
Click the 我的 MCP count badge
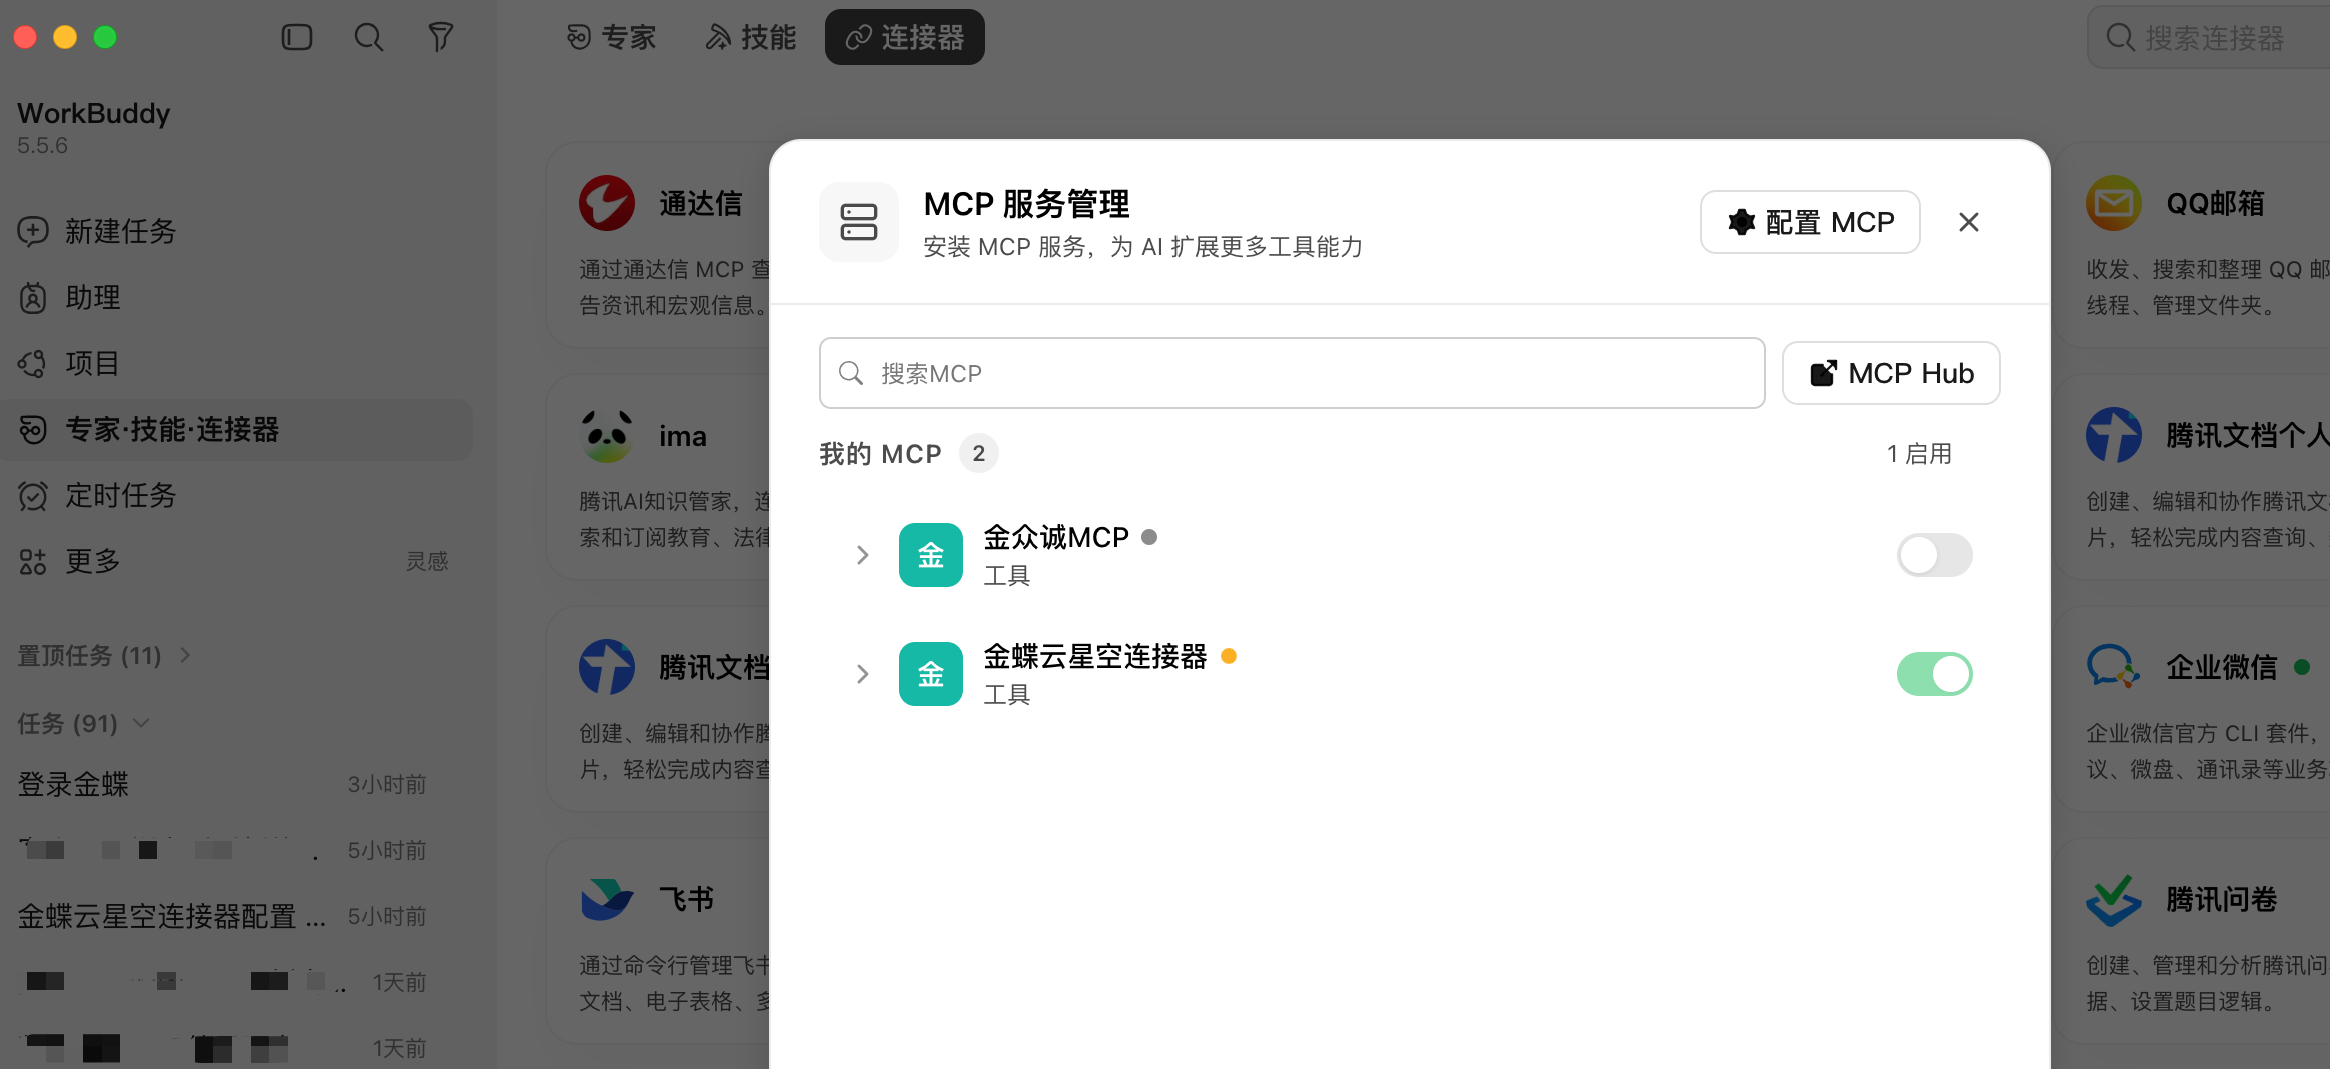(978, 454)
